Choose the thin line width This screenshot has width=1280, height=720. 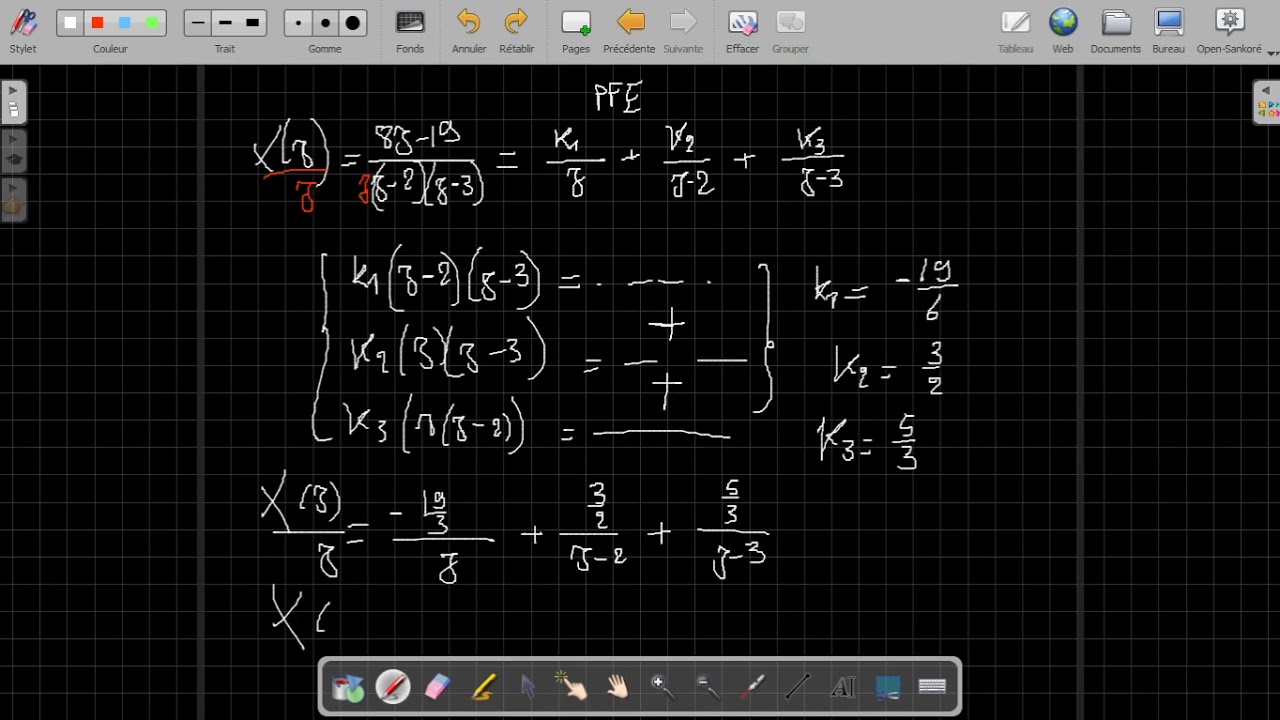point(198,23)
